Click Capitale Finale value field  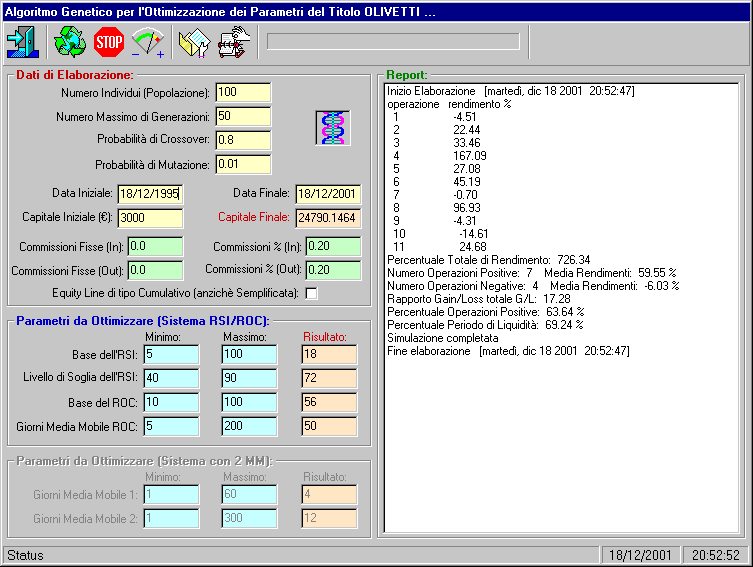click(328, 218)
